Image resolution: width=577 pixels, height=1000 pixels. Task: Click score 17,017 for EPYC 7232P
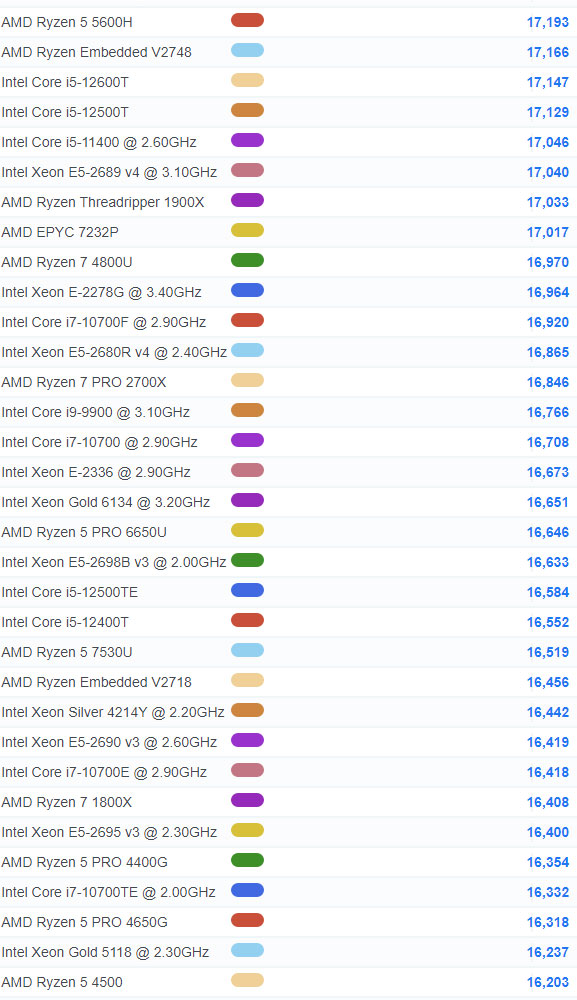548,232
